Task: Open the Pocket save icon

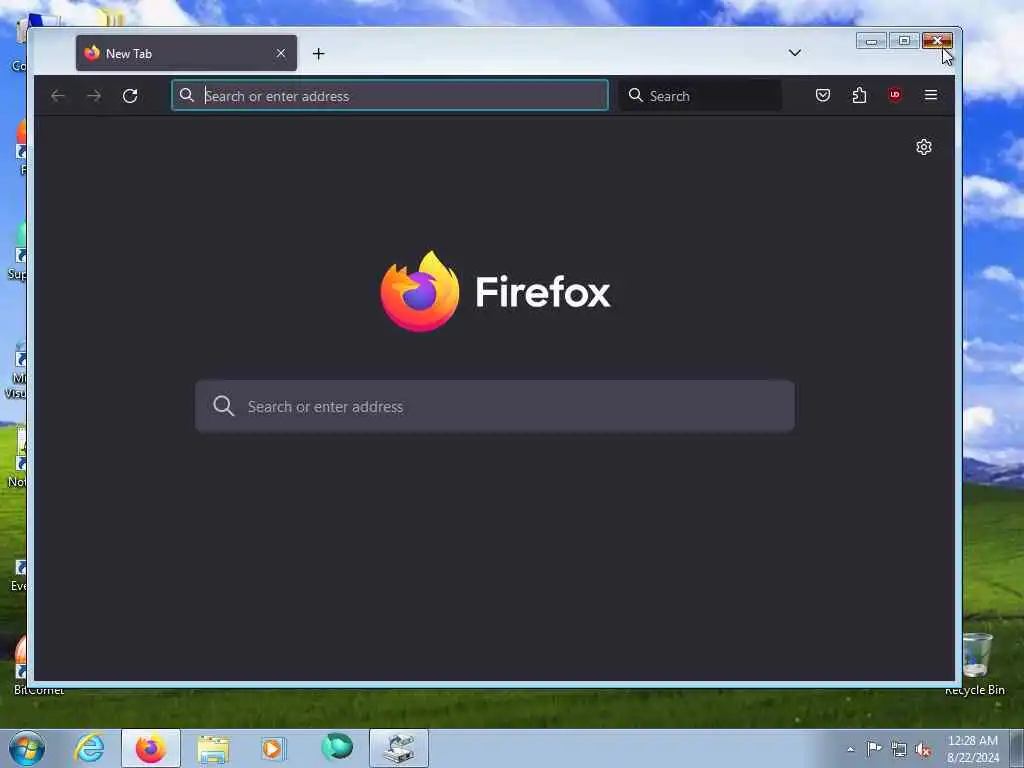Action: tap(823, 95)
